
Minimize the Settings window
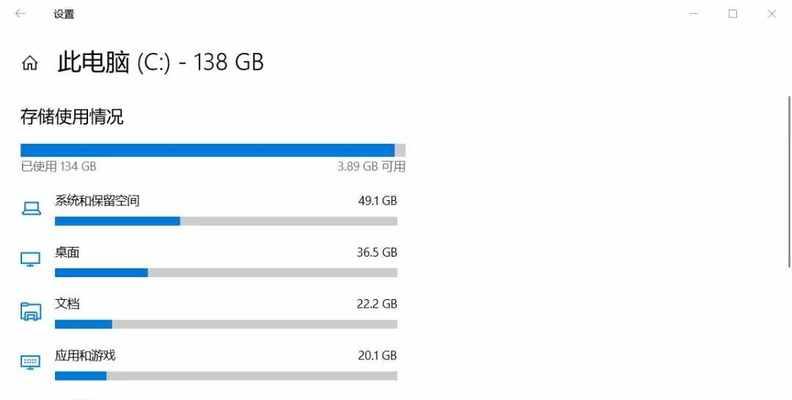tap(694, 14)
